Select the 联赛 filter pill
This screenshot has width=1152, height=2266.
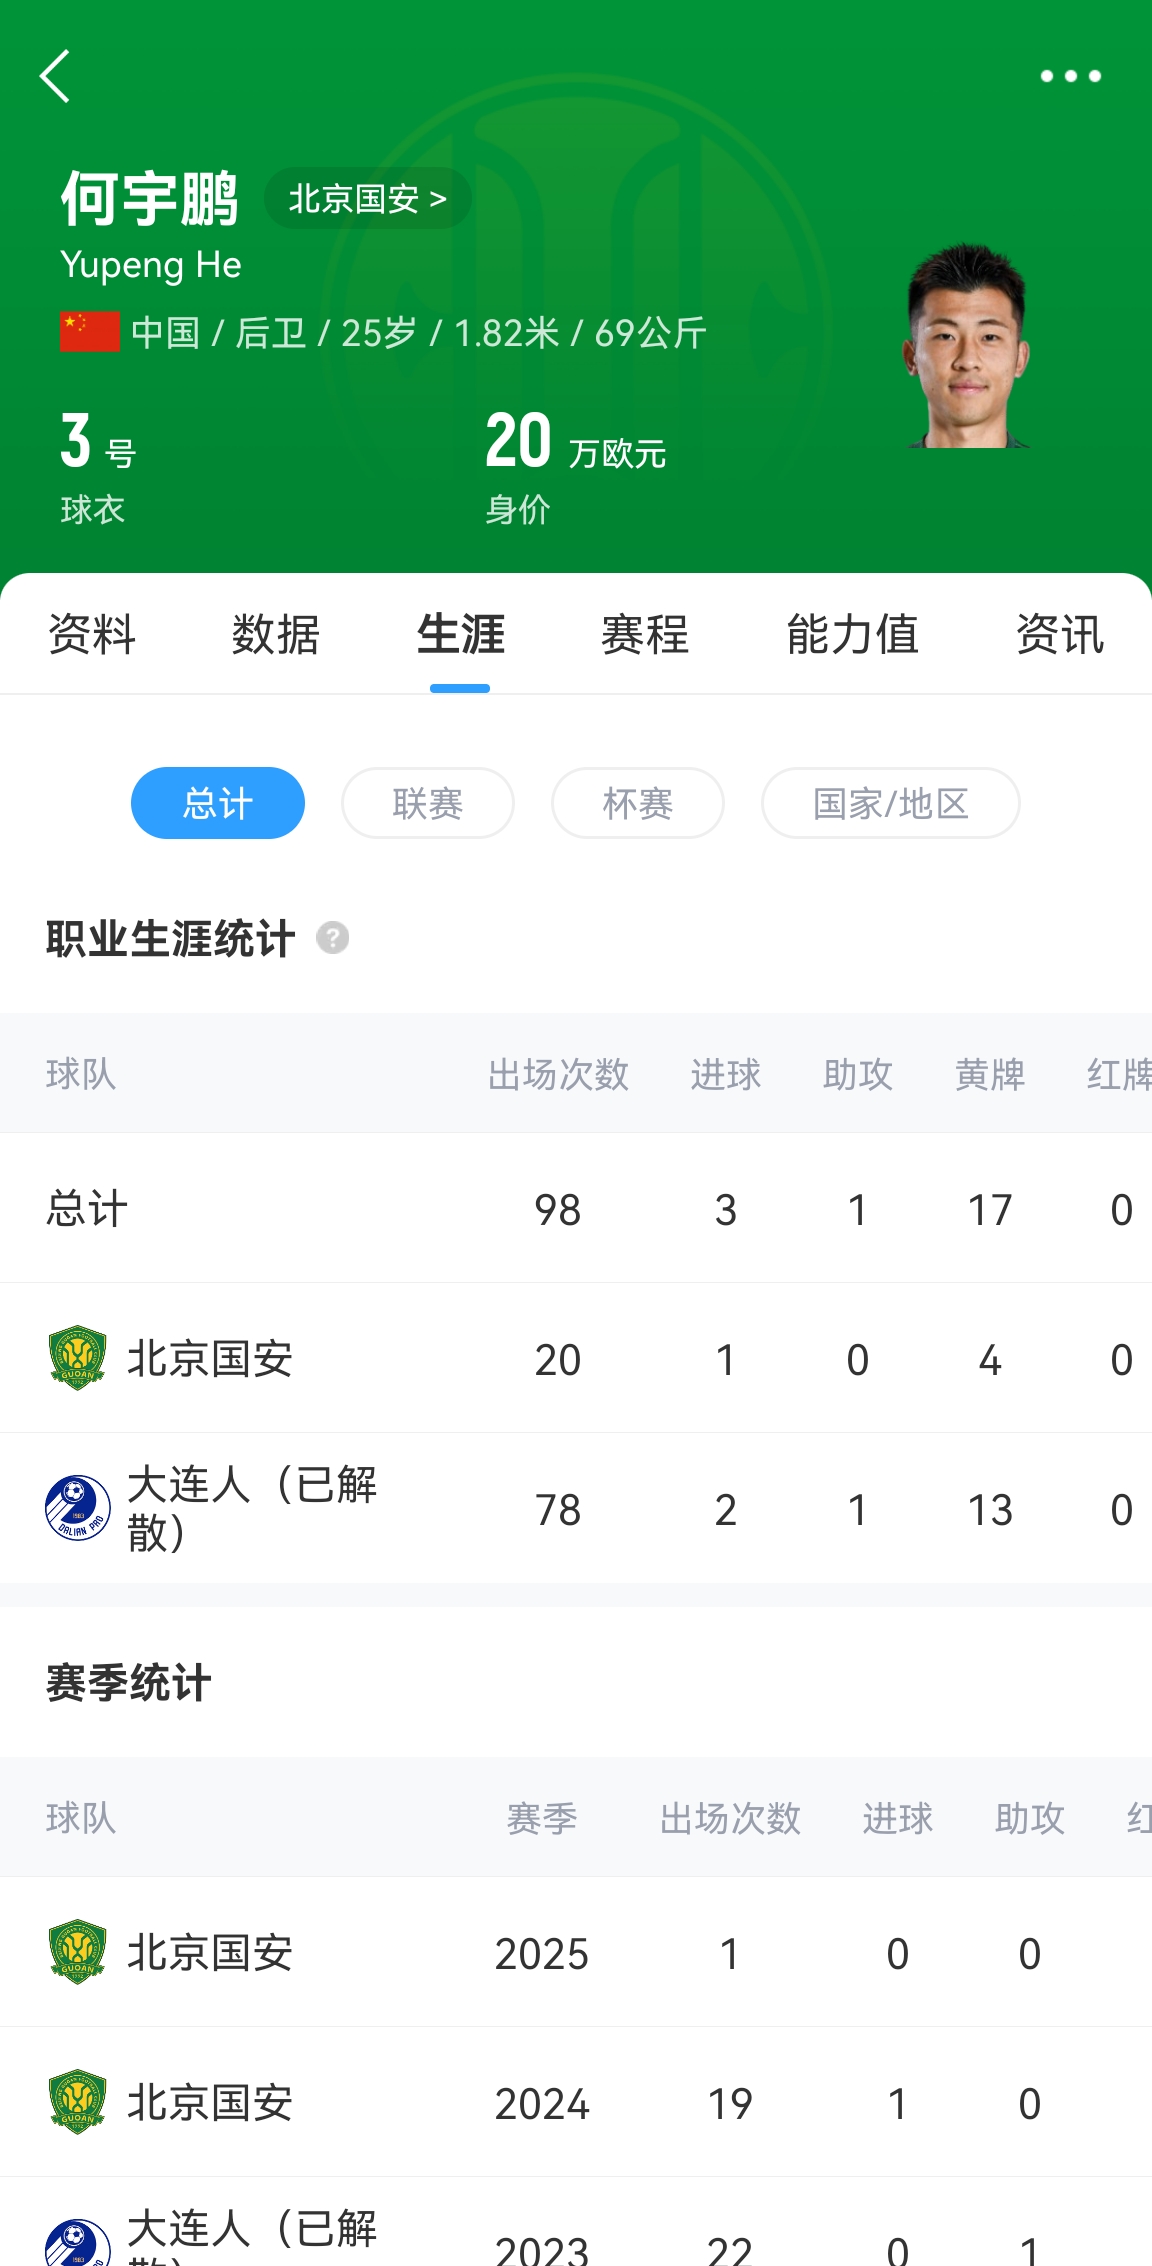tap(428, 803)
